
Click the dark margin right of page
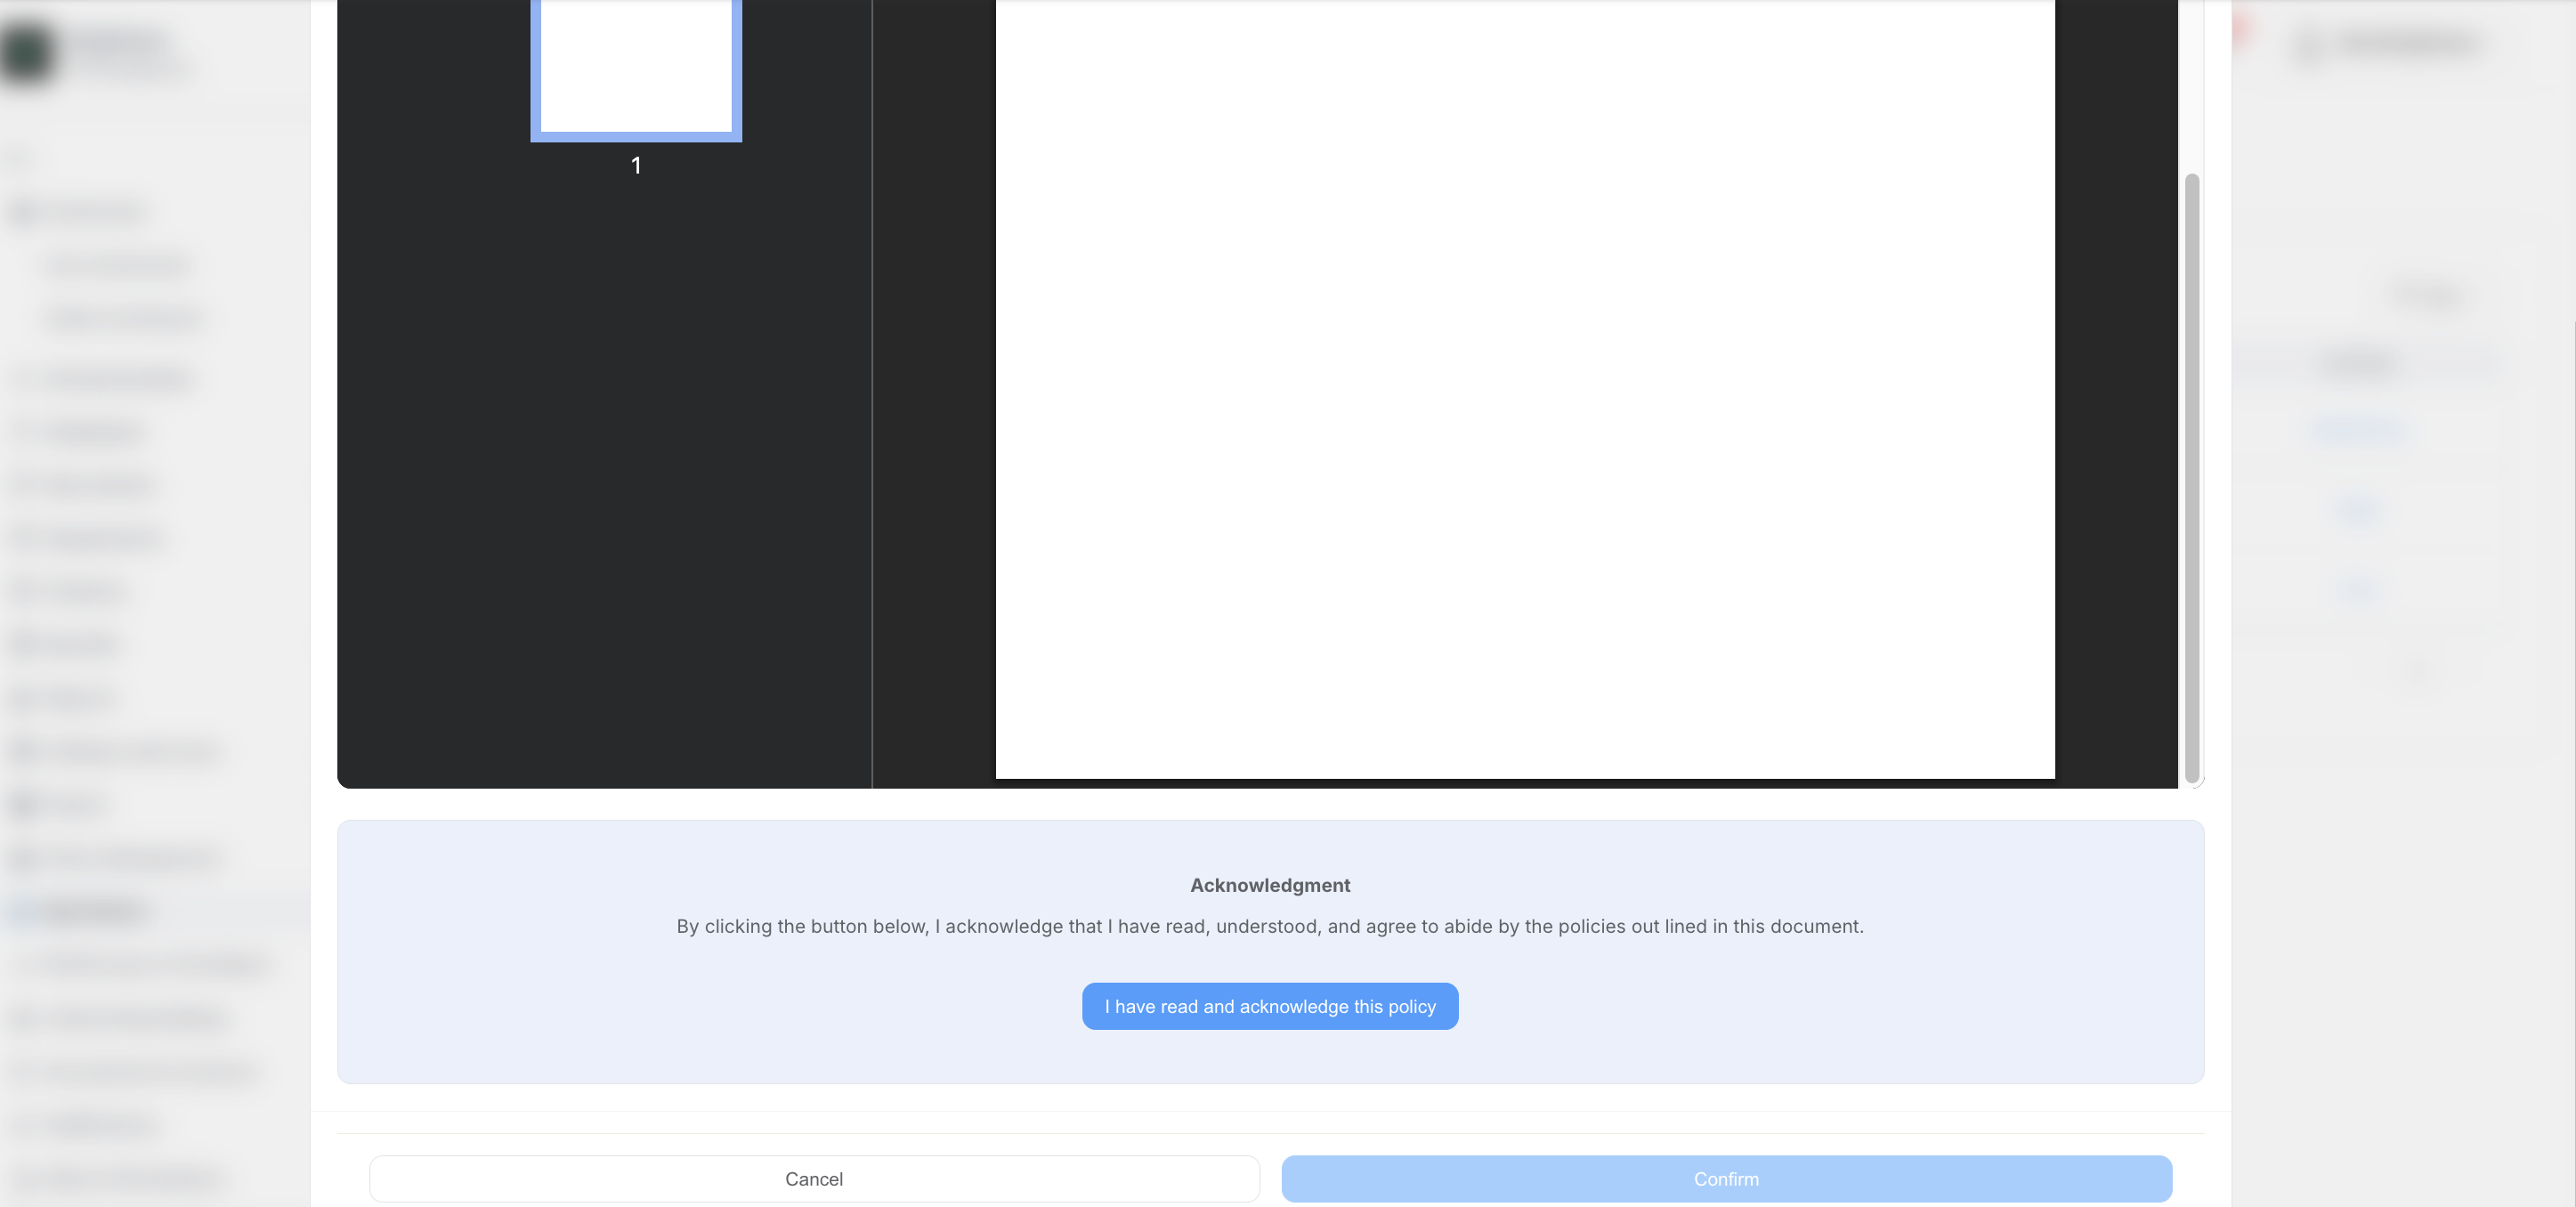coord(2115,400)
